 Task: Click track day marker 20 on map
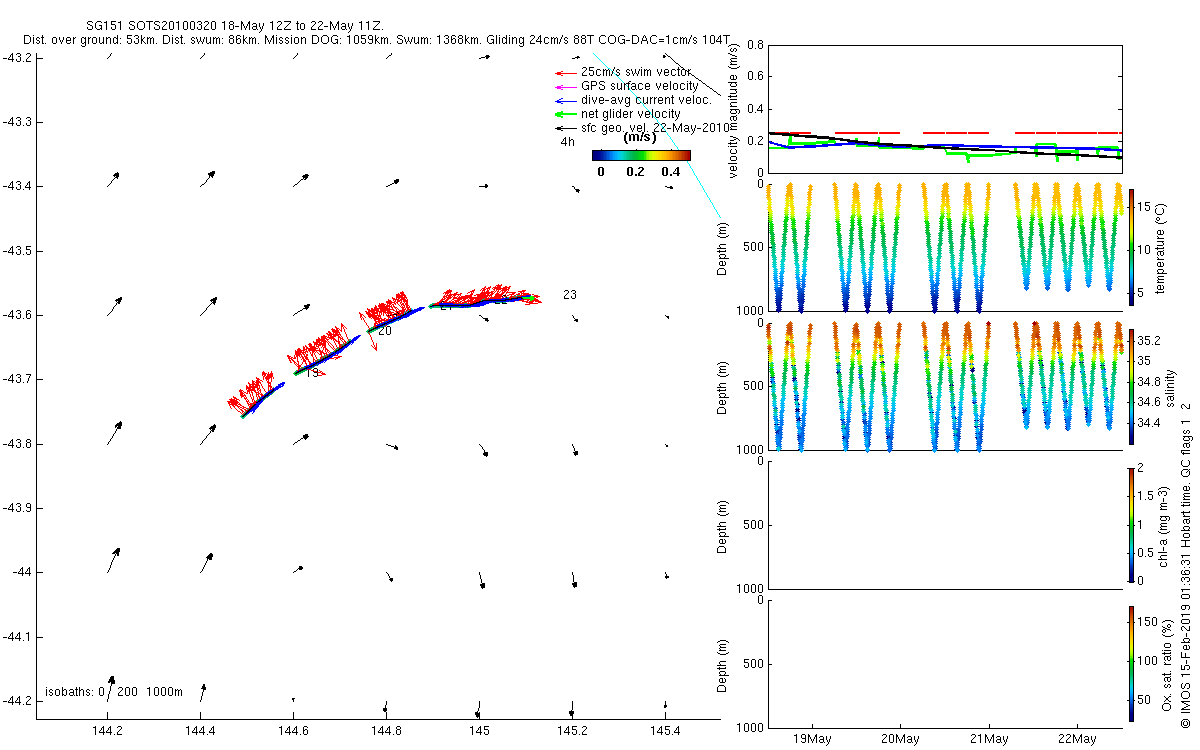click(384, 331)
